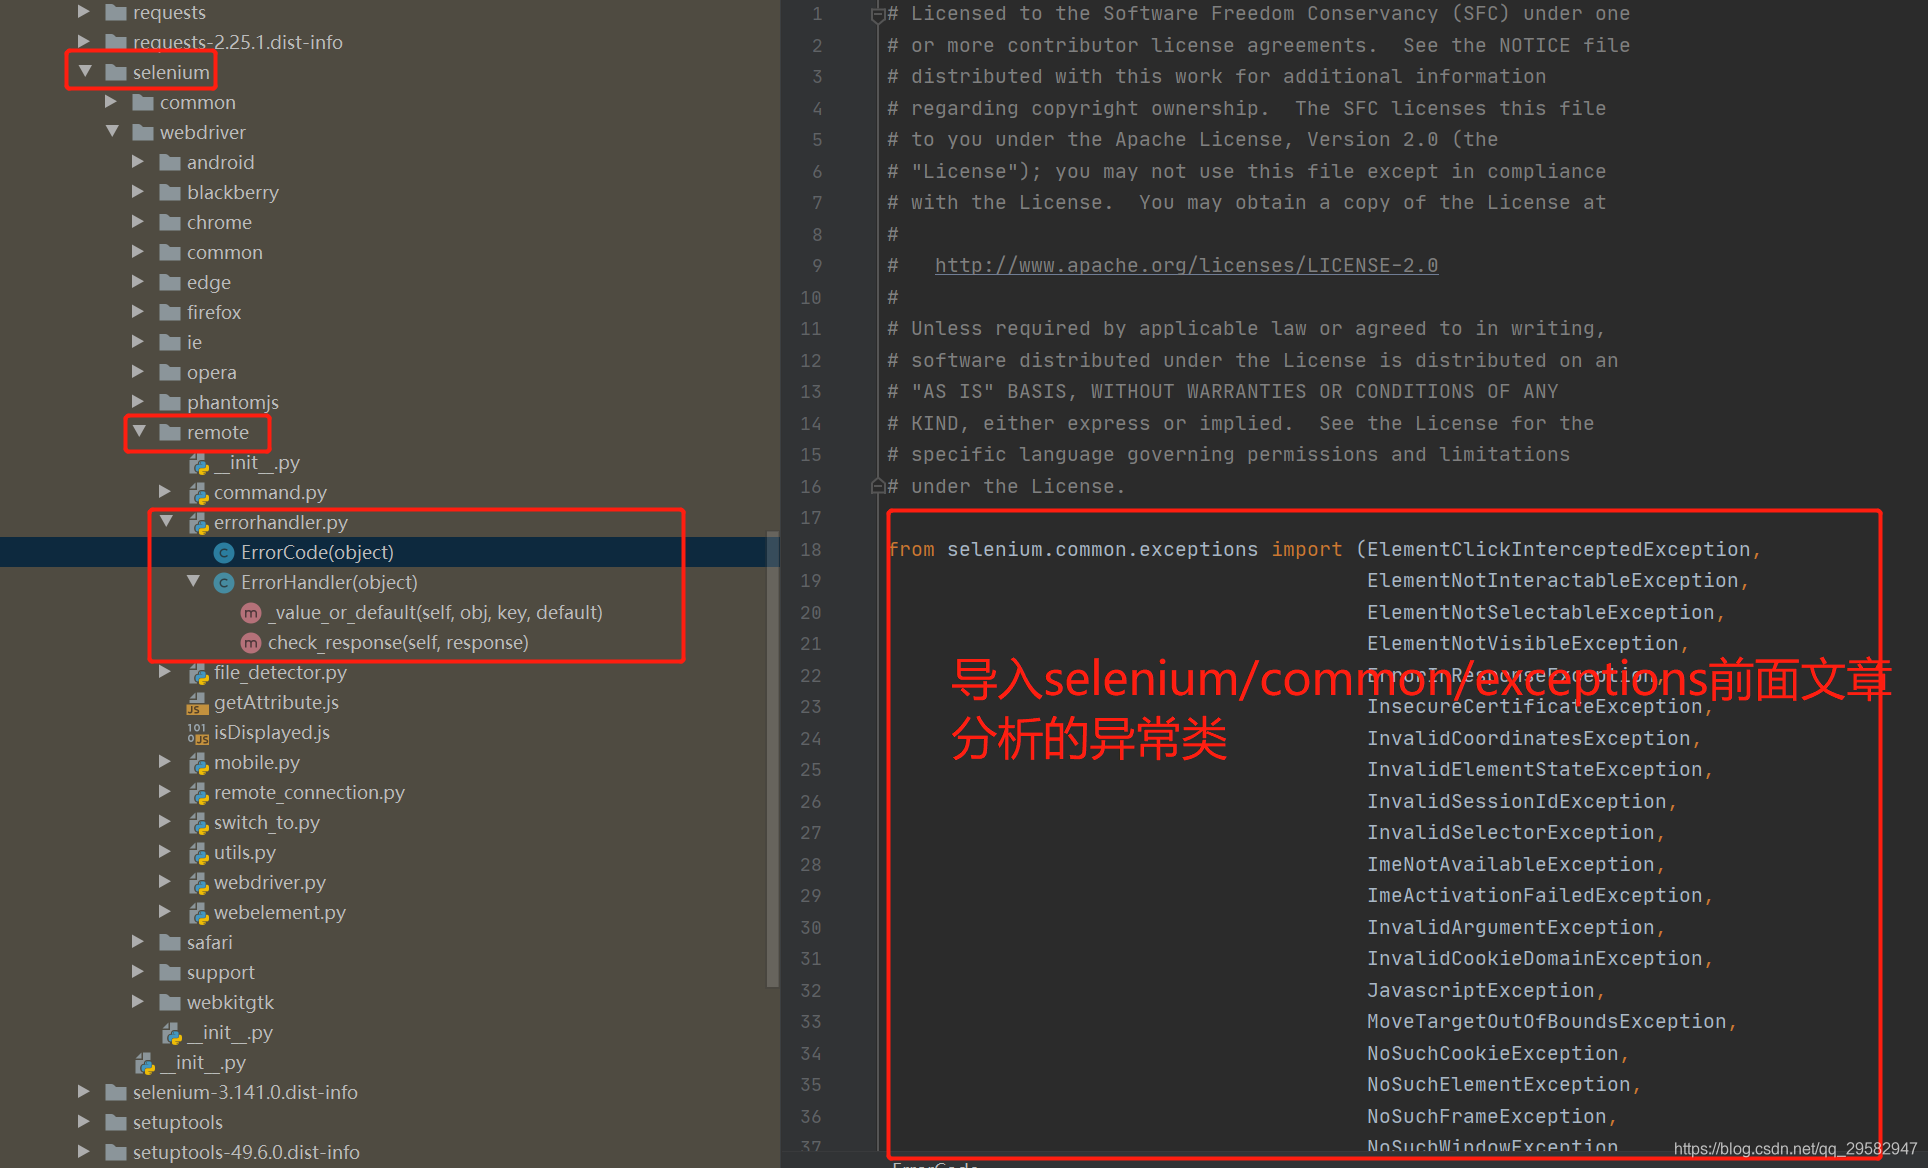Click the check_response method icon
The width and height of the screenshot is (1928, 1168).
point(251,642)
